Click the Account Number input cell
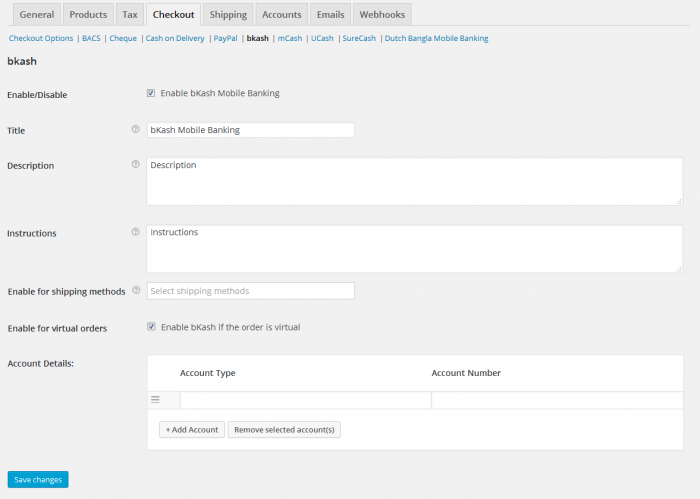Screen dimensions: 700x499 (556, 400)
